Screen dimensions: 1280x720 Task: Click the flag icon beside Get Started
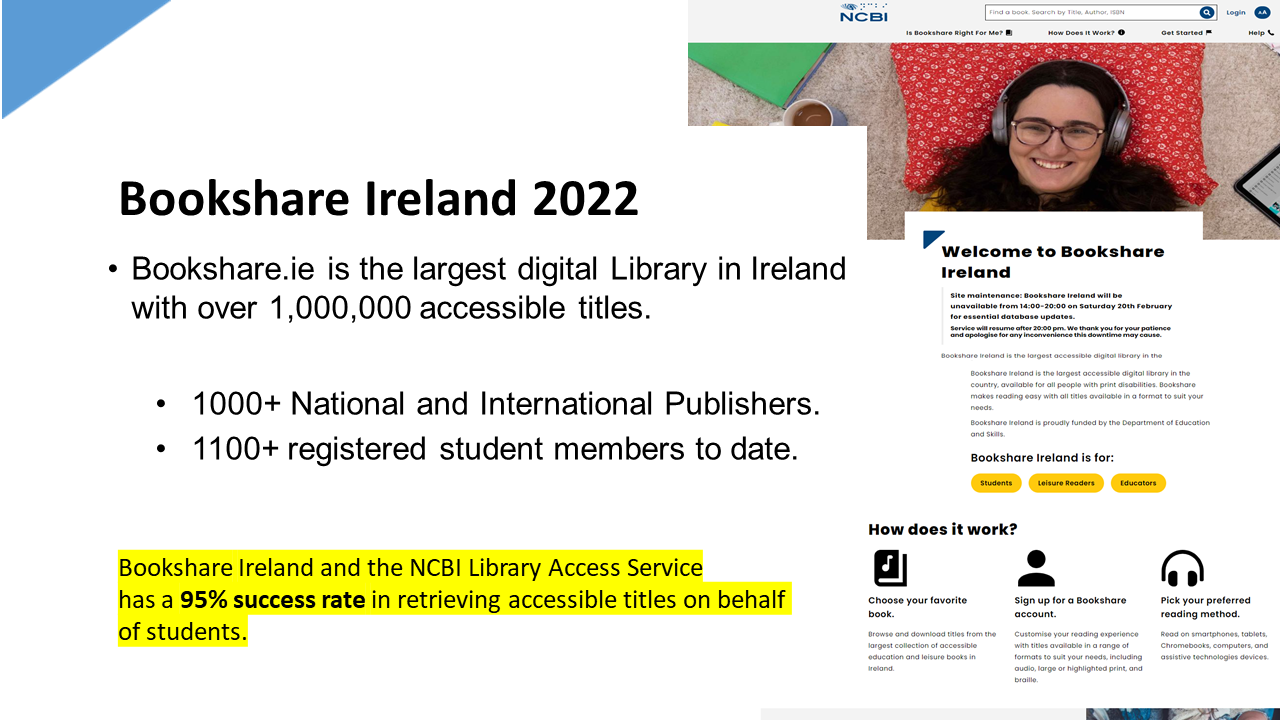click(1209, 33)
